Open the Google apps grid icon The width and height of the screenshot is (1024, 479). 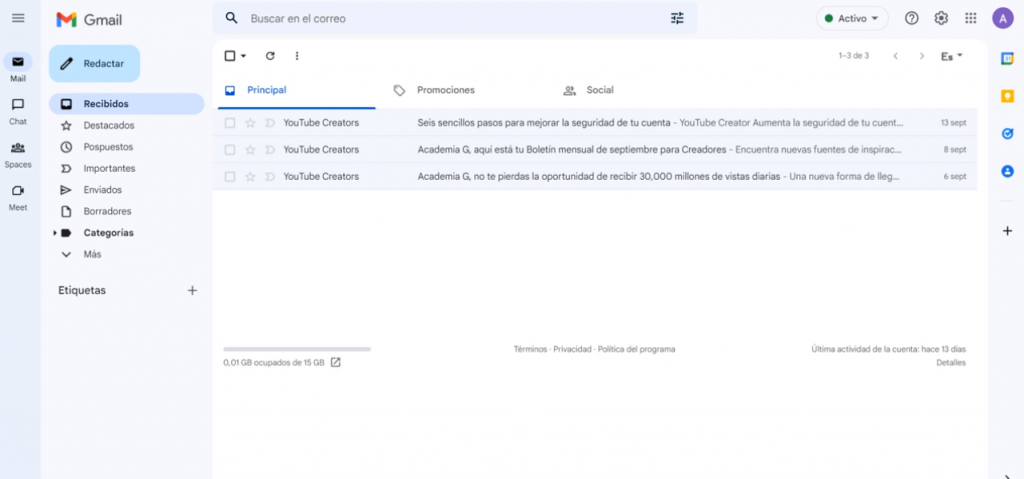coord(970,18)
